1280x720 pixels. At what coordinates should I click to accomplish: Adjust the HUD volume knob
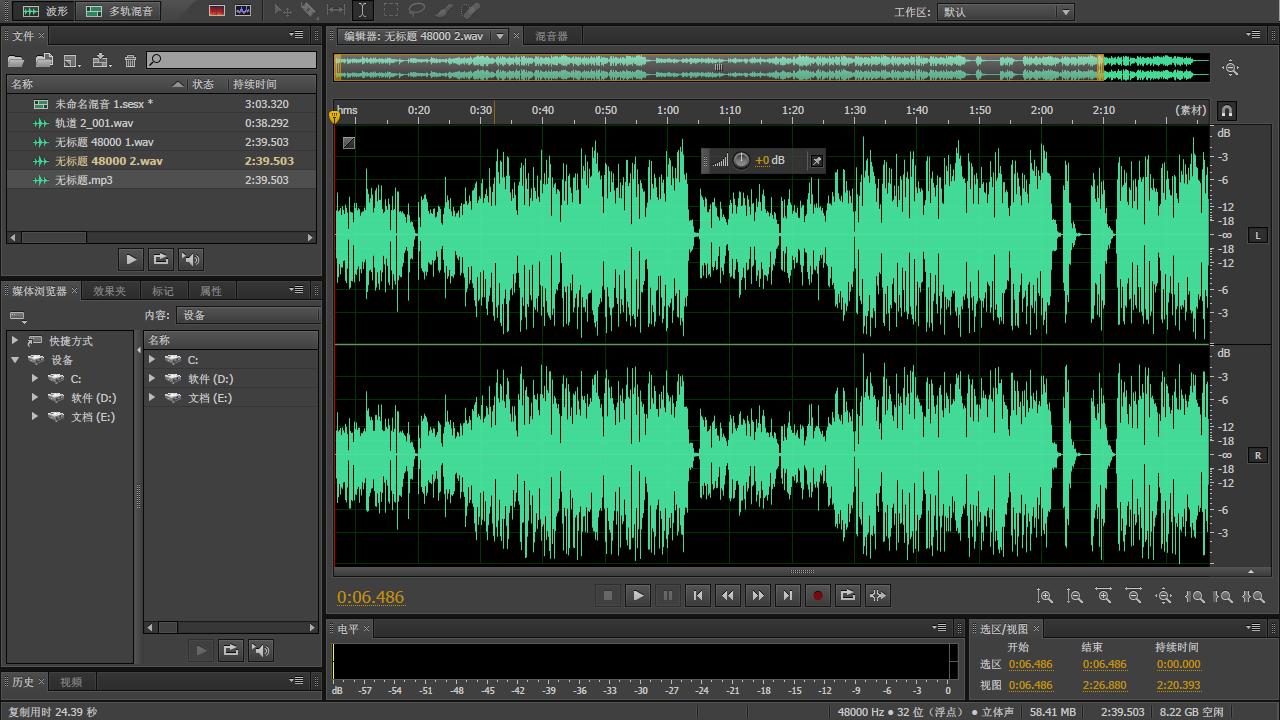[x=741, y=160]
